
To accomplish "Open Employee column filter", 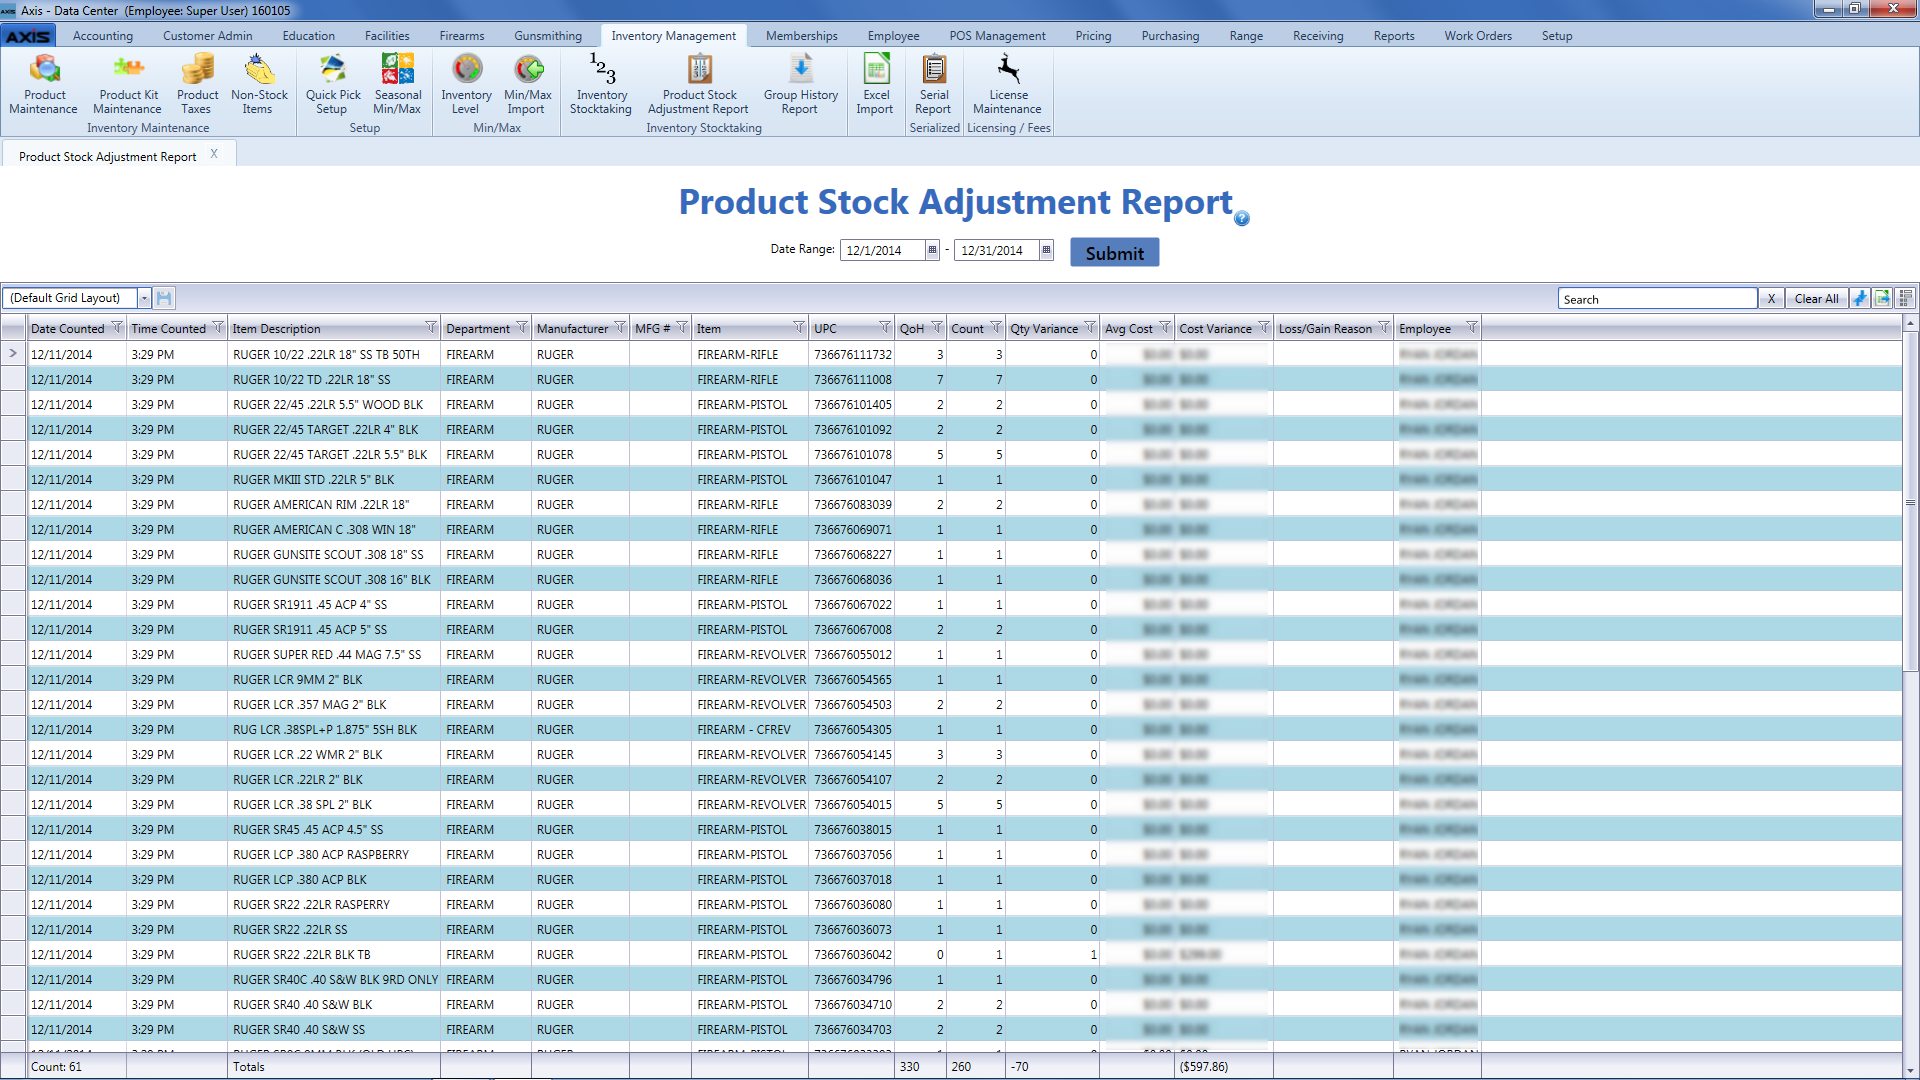I will pos(1472,327).
